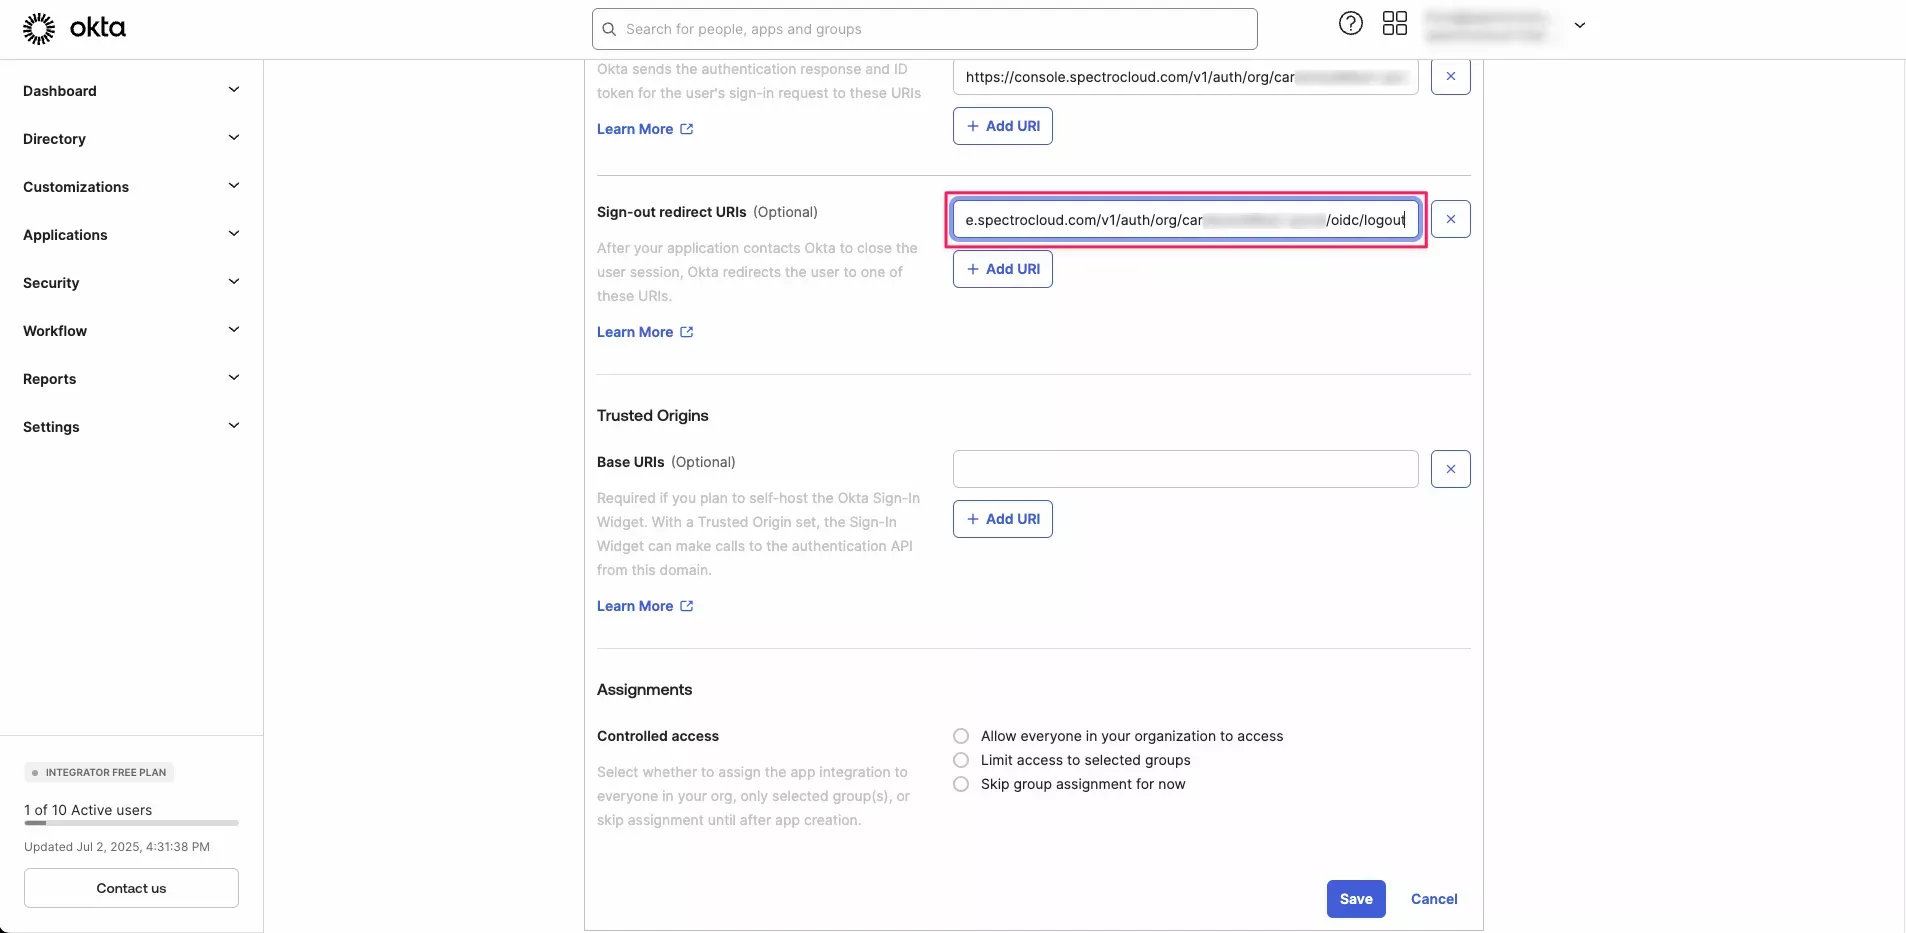The image size is (1906, 933).
Task: Clear the Base URIs field using its X icon
Action: [1451, 469]
